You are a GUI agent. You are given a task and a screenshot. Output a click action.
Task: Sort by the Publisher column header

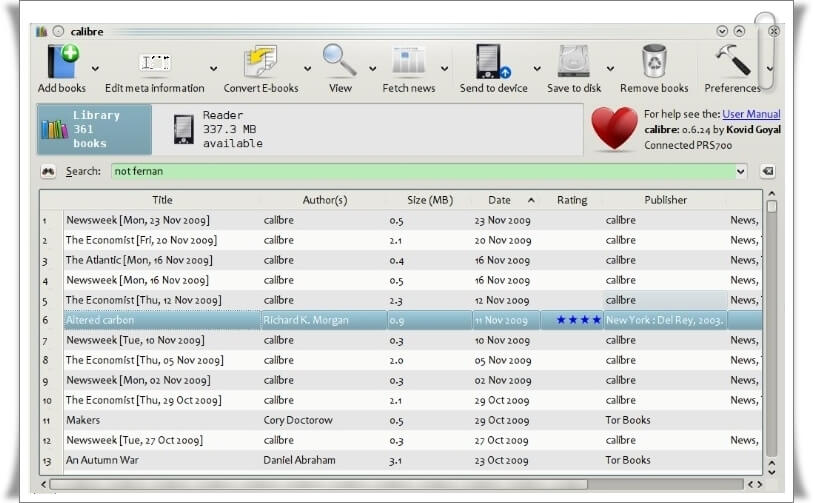click(665, 200)
